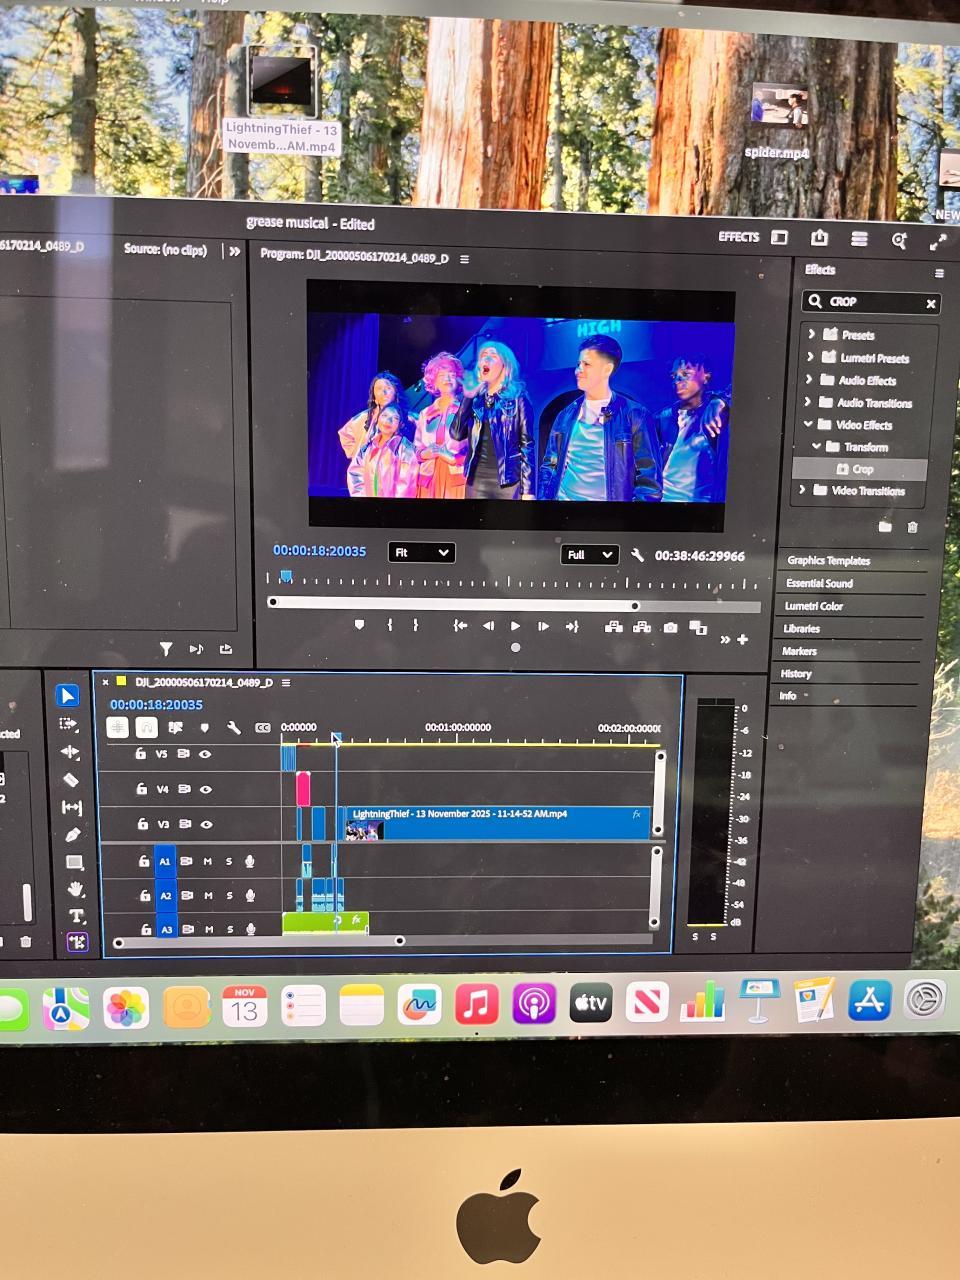This screenshot has height=1280, width=960.
Task: Expand the Presets folder
Action: [x=812, y=334]
